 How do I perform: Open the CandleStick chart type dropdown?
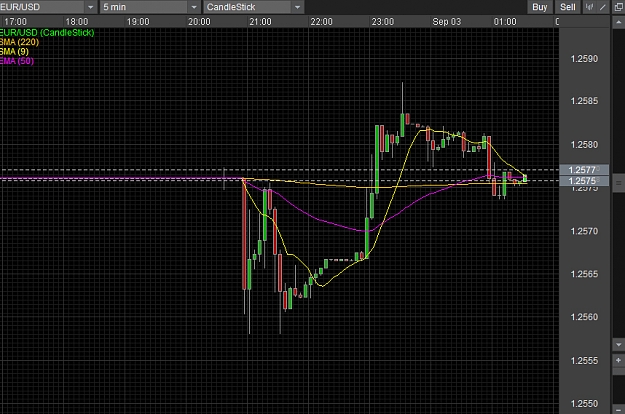[x=254, y=7]
